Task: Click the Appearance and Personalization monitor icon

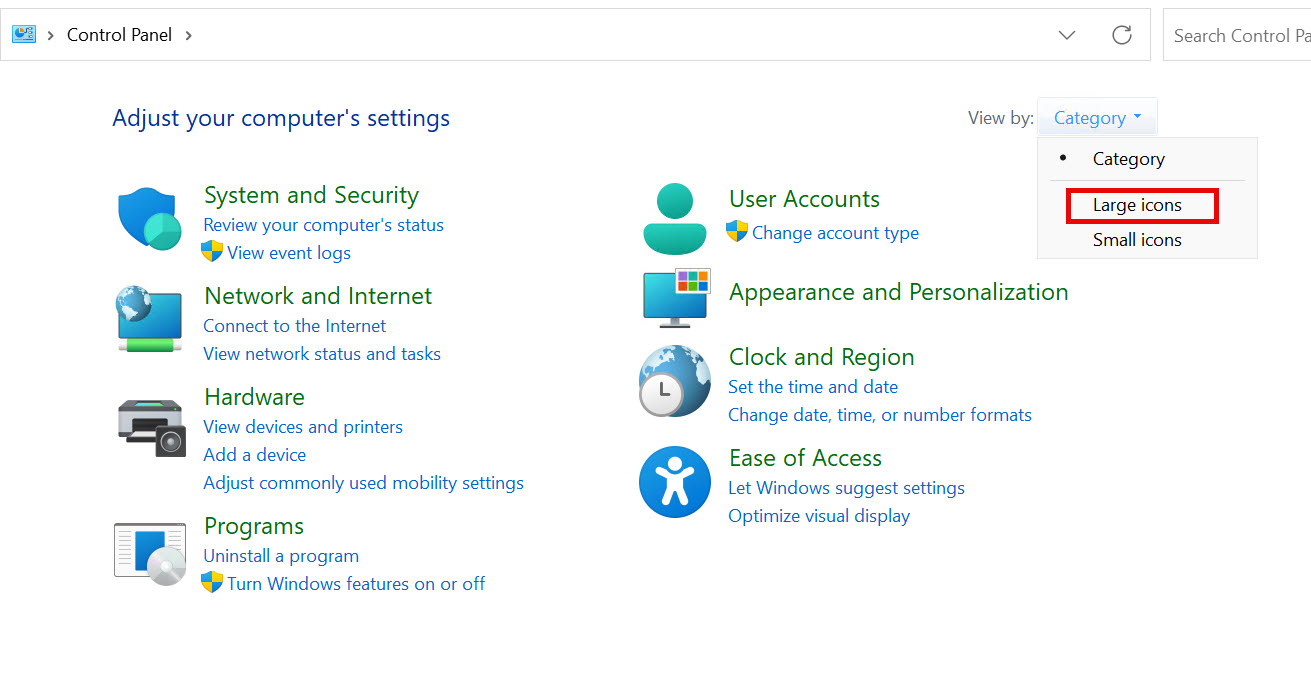Action: click(x=676, y=297)
